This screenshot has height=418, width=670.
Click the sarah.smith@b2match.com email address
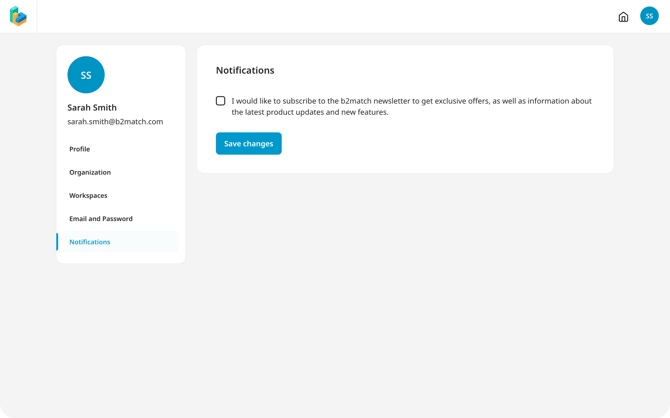tap(115, 122)
